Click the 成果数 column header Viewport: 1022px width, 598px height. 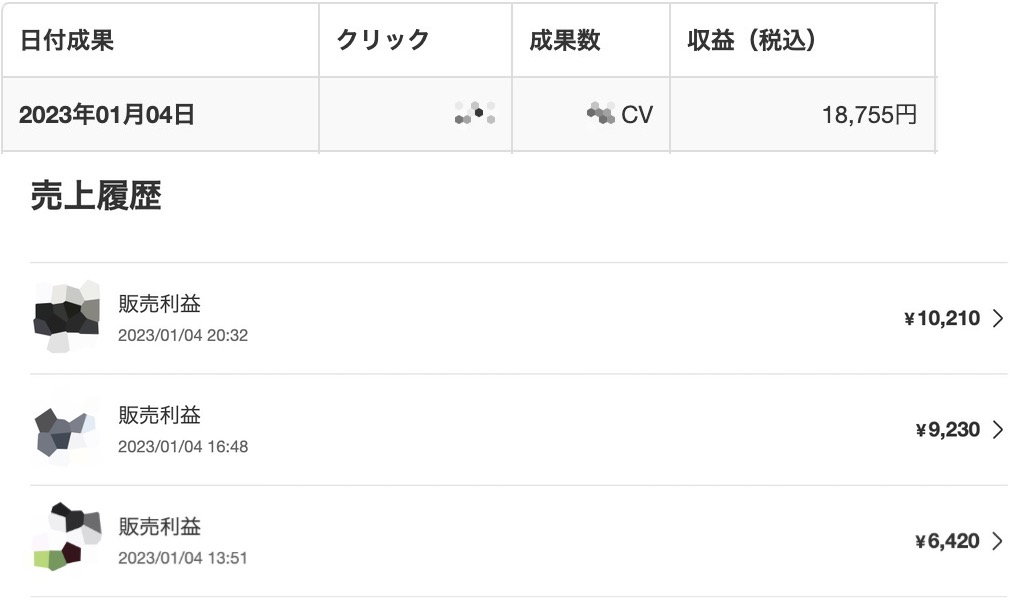[x=591, y=40]
